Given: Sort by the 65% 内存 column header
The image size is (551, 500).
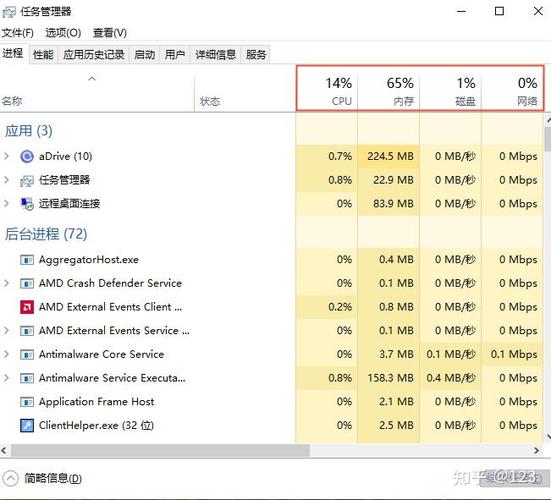Looking at the screenshot, I should (389, 90).
